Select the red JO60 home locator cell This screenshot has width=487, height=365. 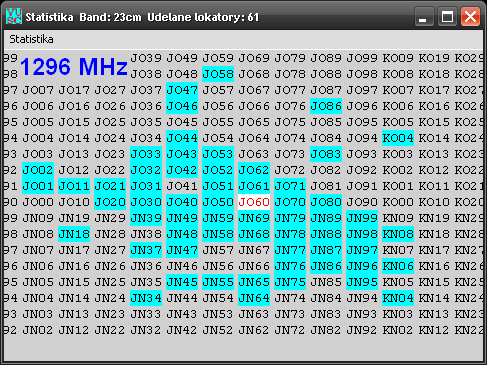point(254,202)
